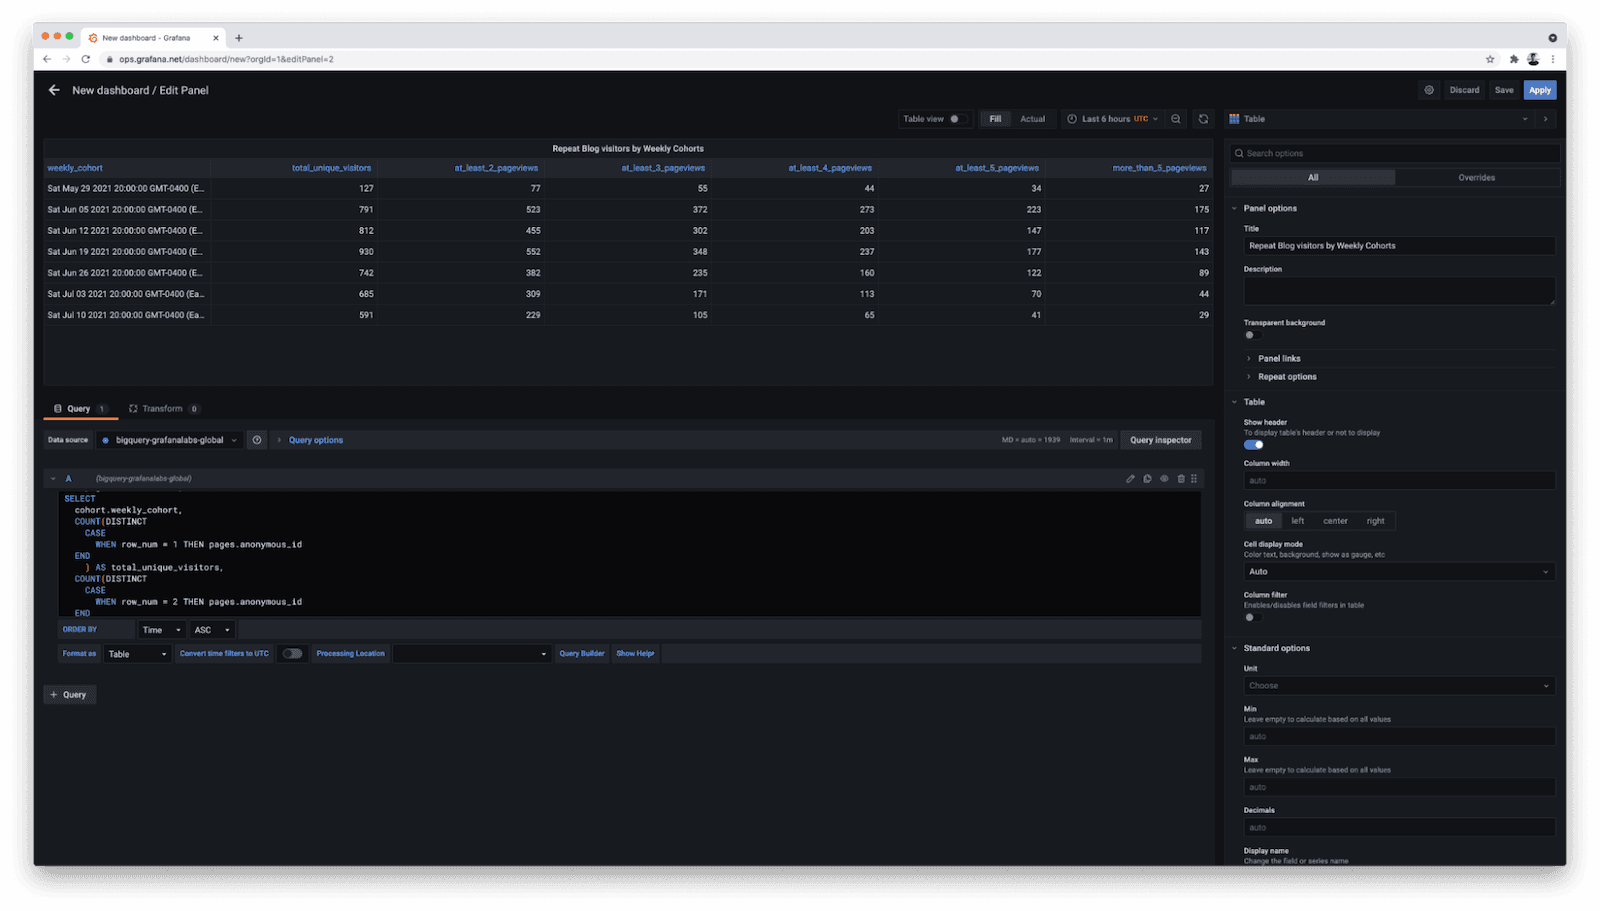Toggle query A visibility eye icon
Image resolution: width=1600 pixels, height=911 pixels.
click(x=1164, y=479)
